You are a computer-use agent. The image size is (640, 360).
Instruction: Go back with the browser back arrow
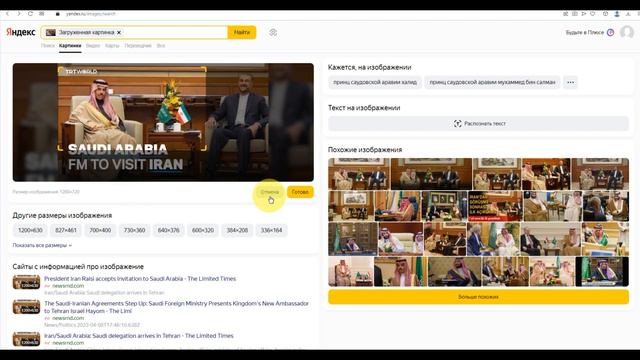7,13
